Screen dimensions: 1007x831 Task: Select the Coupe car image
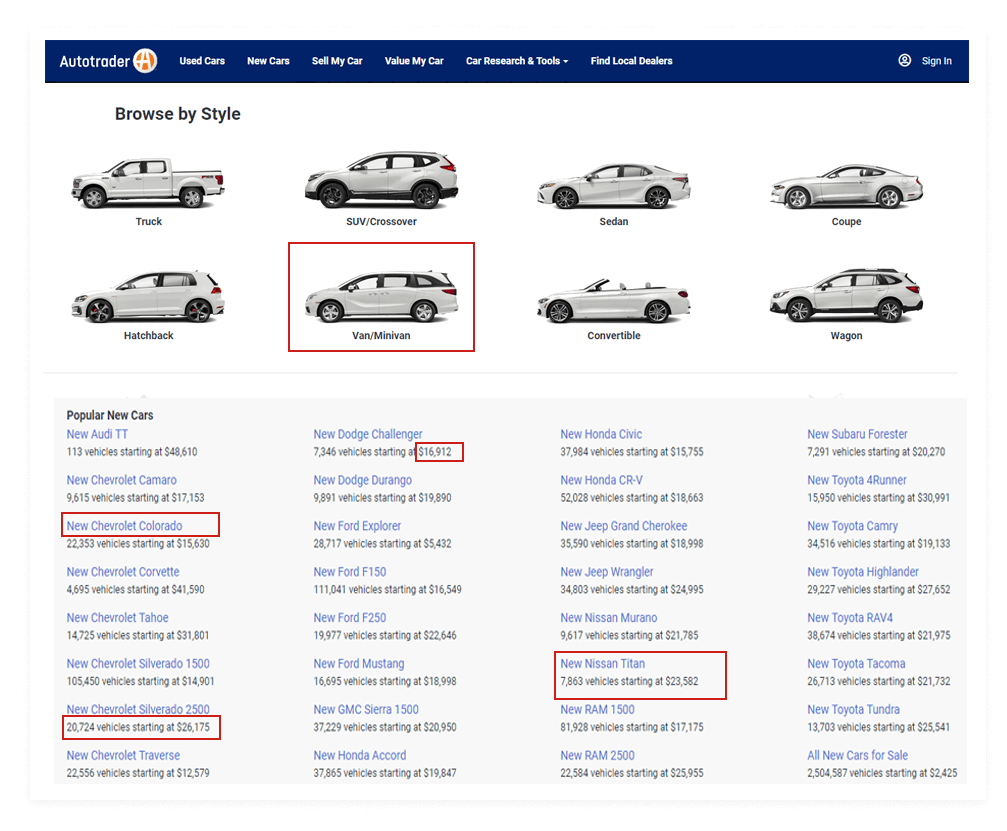point(846,186)
